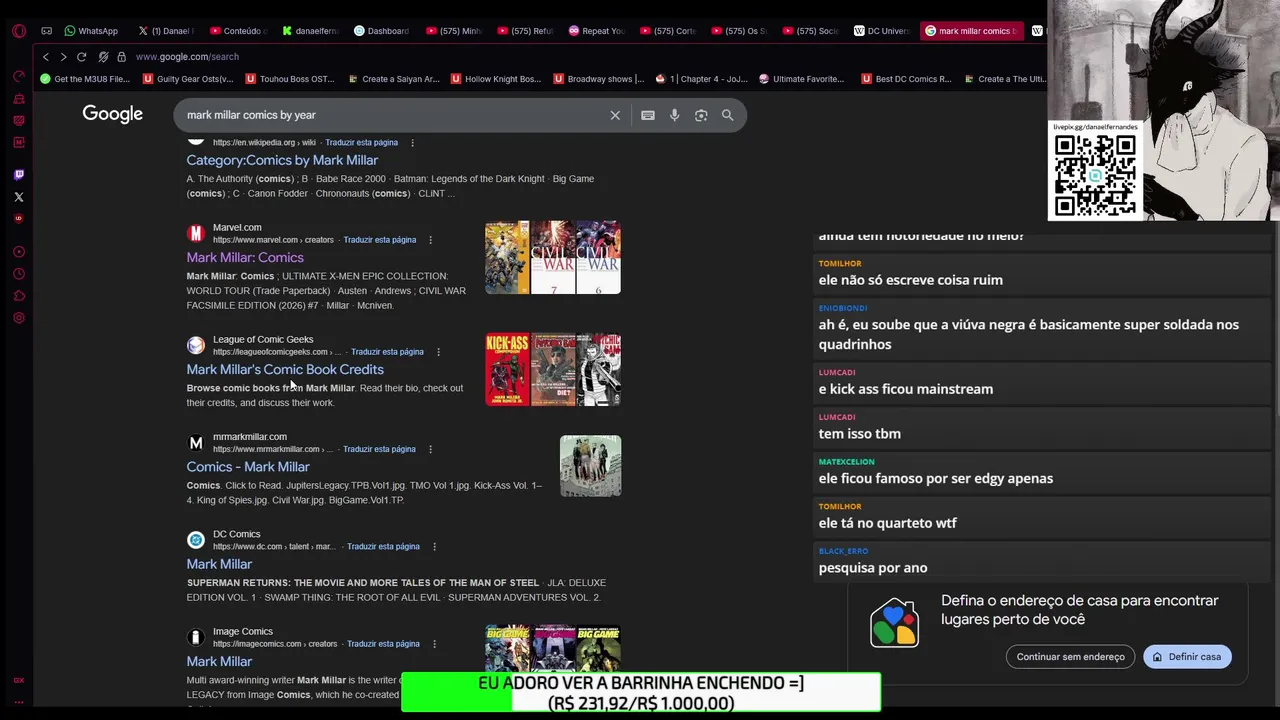Open more options for the DC Comics result
This screenshot has height=720, width=1280.
434,547
